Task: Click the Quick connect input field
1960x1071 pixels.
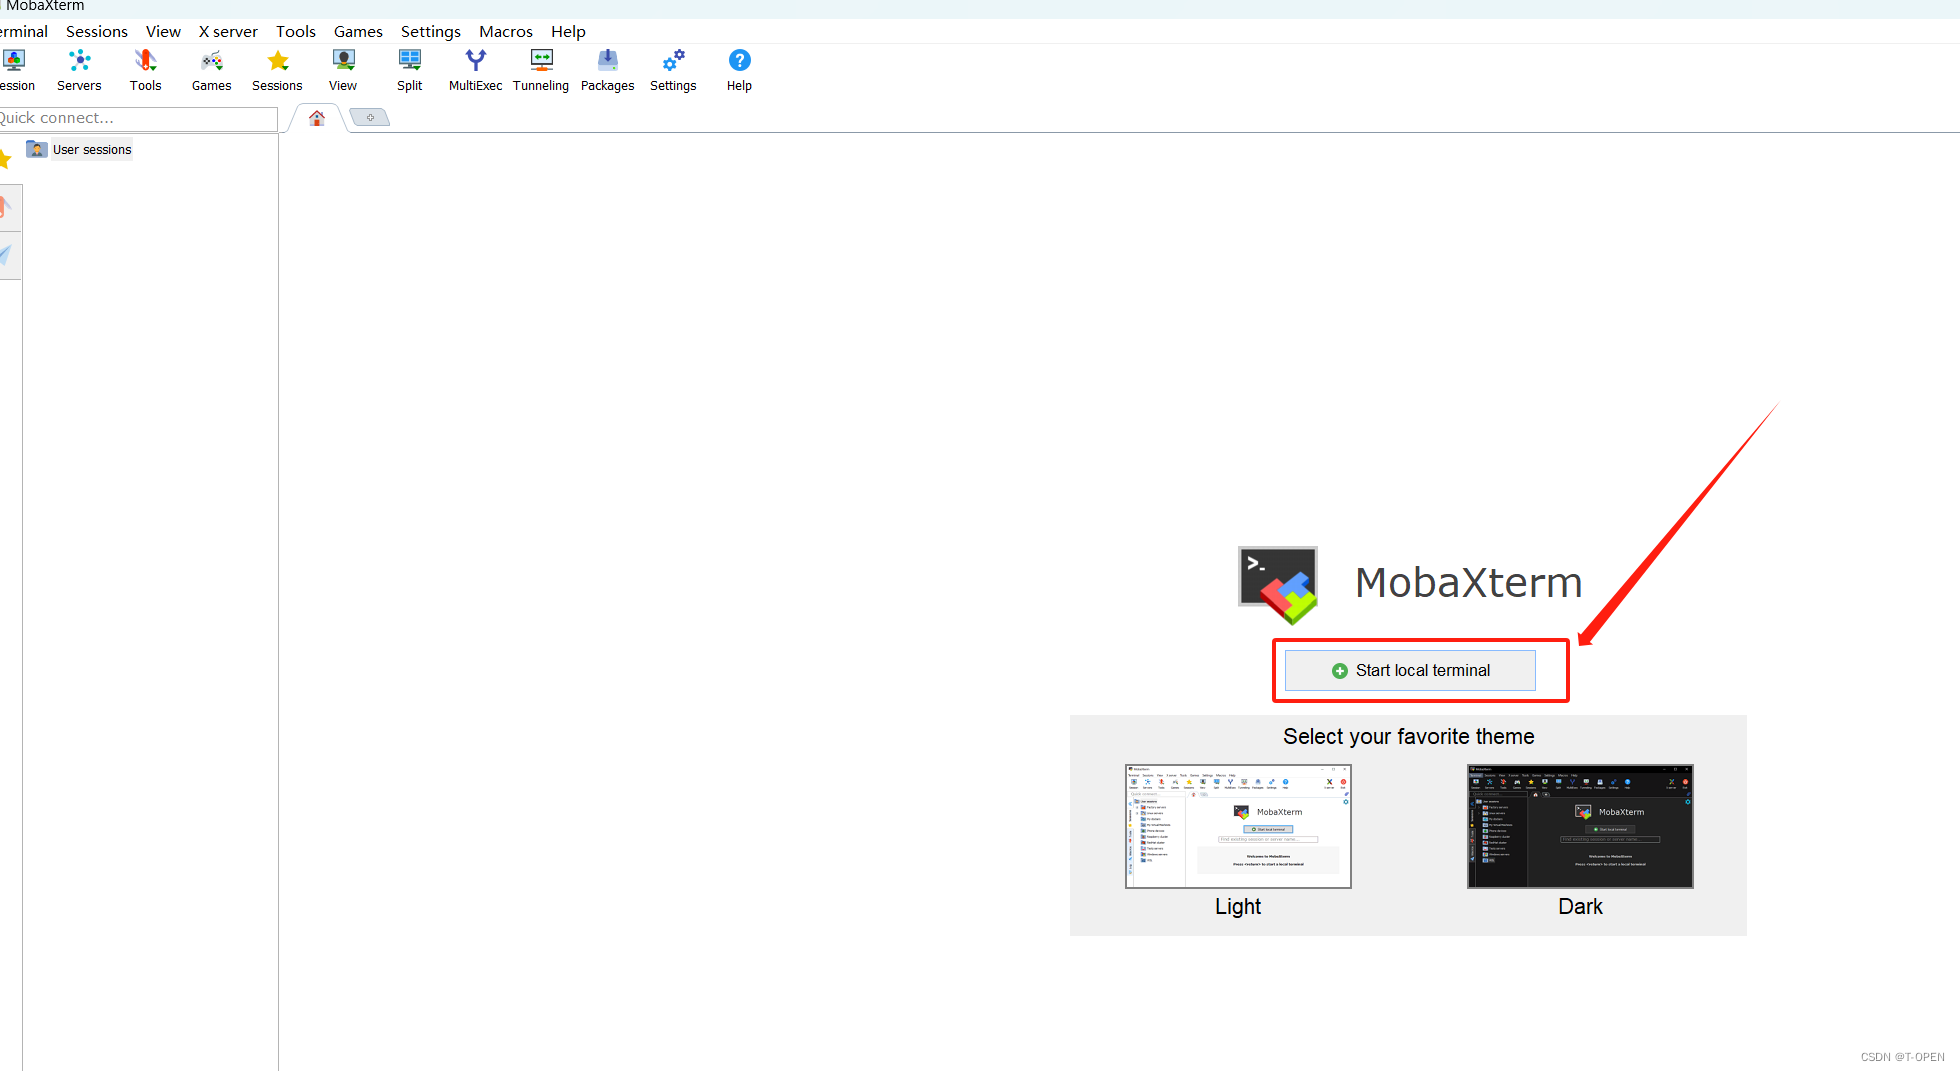Action: pyautogui.click(x=138, y=118)
